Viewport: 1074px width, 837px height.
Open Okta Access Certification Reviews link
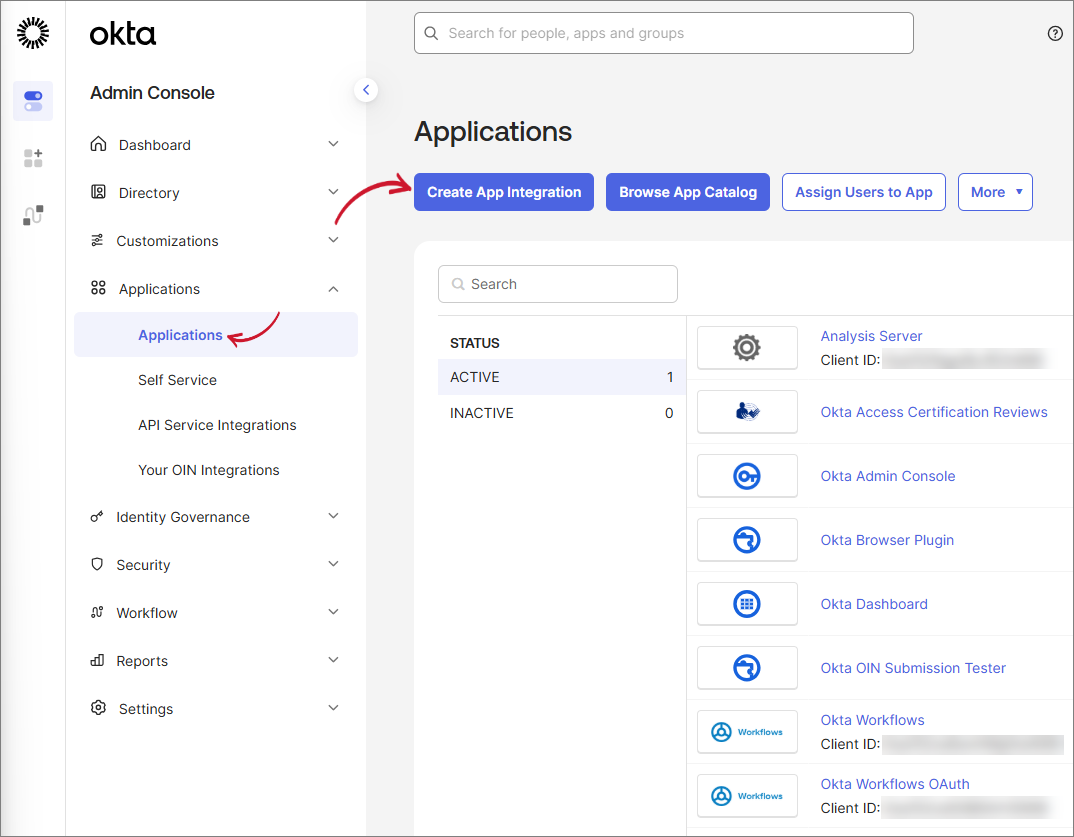click(x=934, y=412)
